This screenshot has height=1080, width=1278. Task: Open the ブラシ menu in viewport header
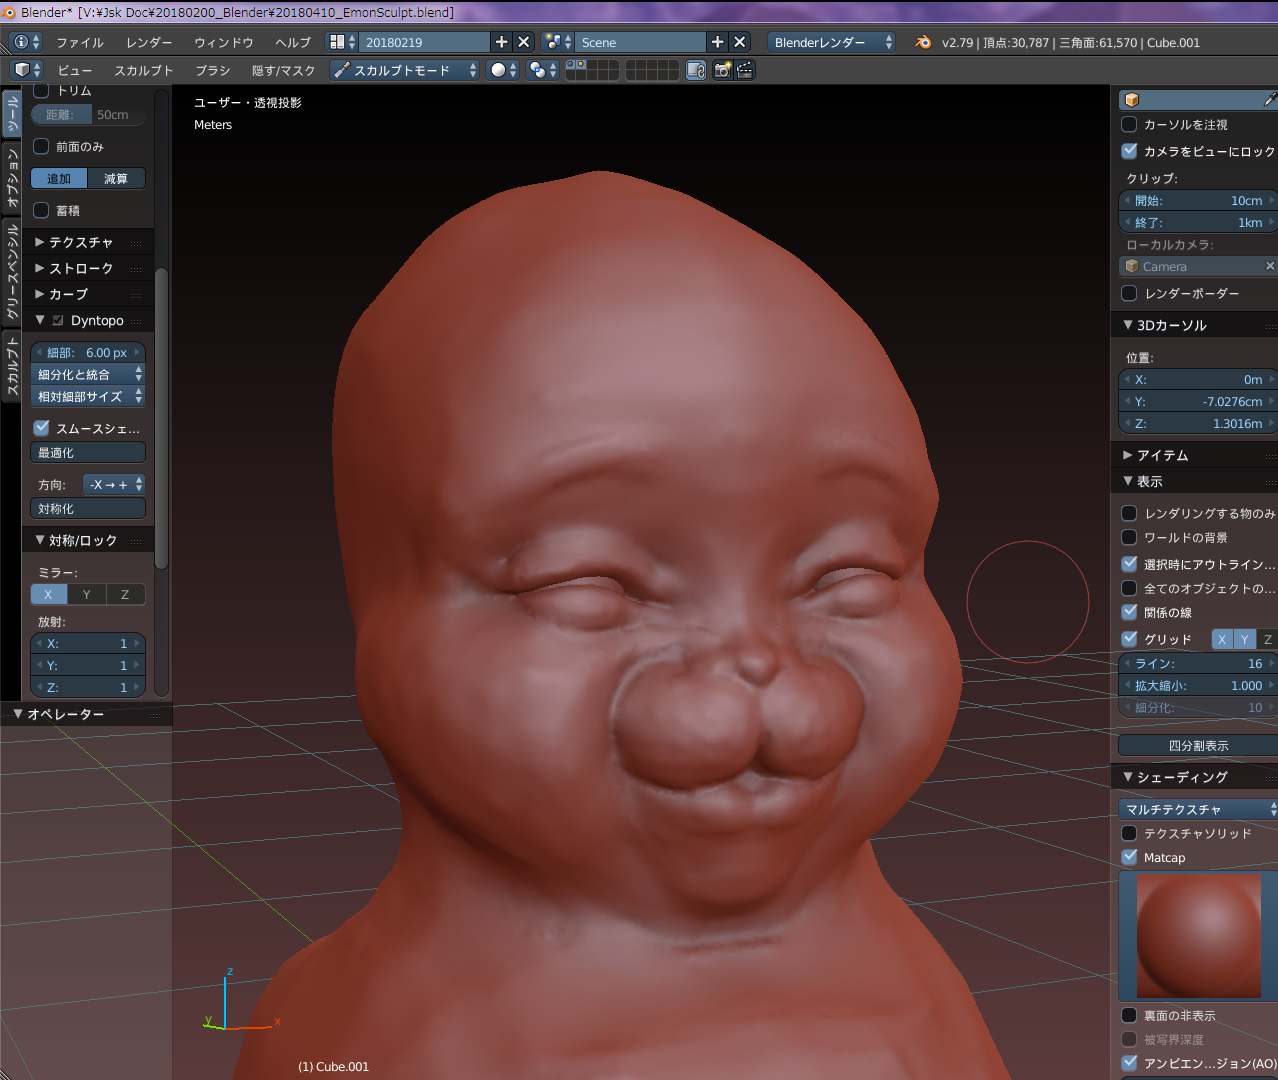(212, 70)
